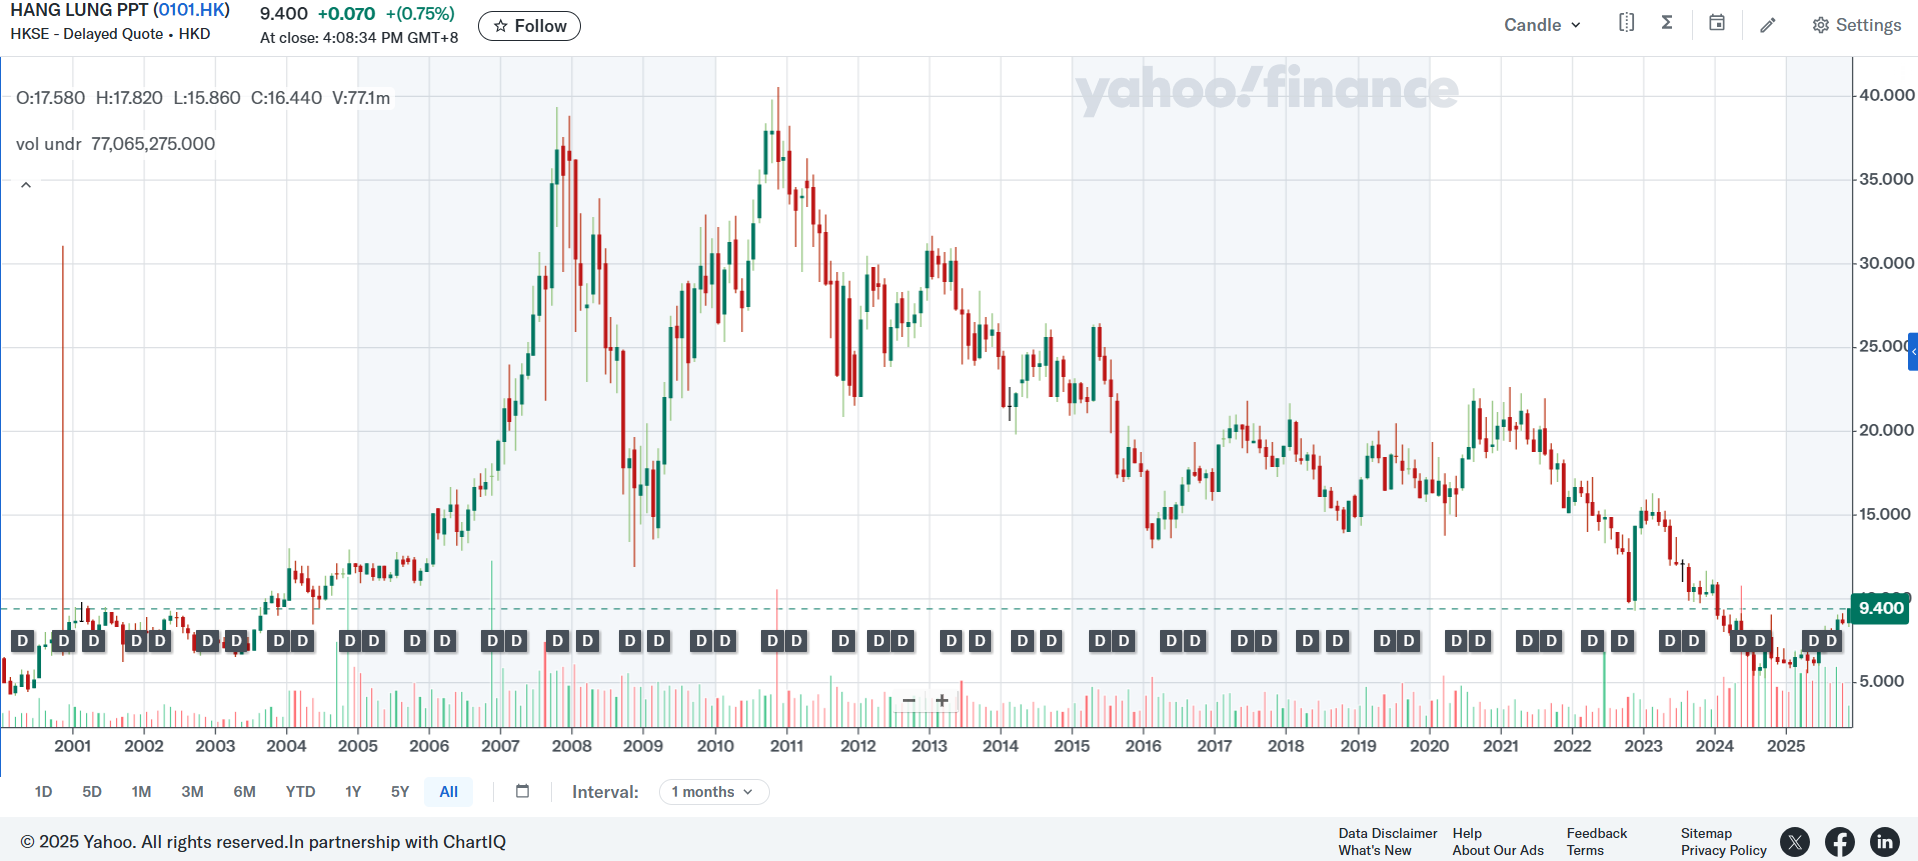Select the 1D range tab
1918x861 pixels.
43,791
